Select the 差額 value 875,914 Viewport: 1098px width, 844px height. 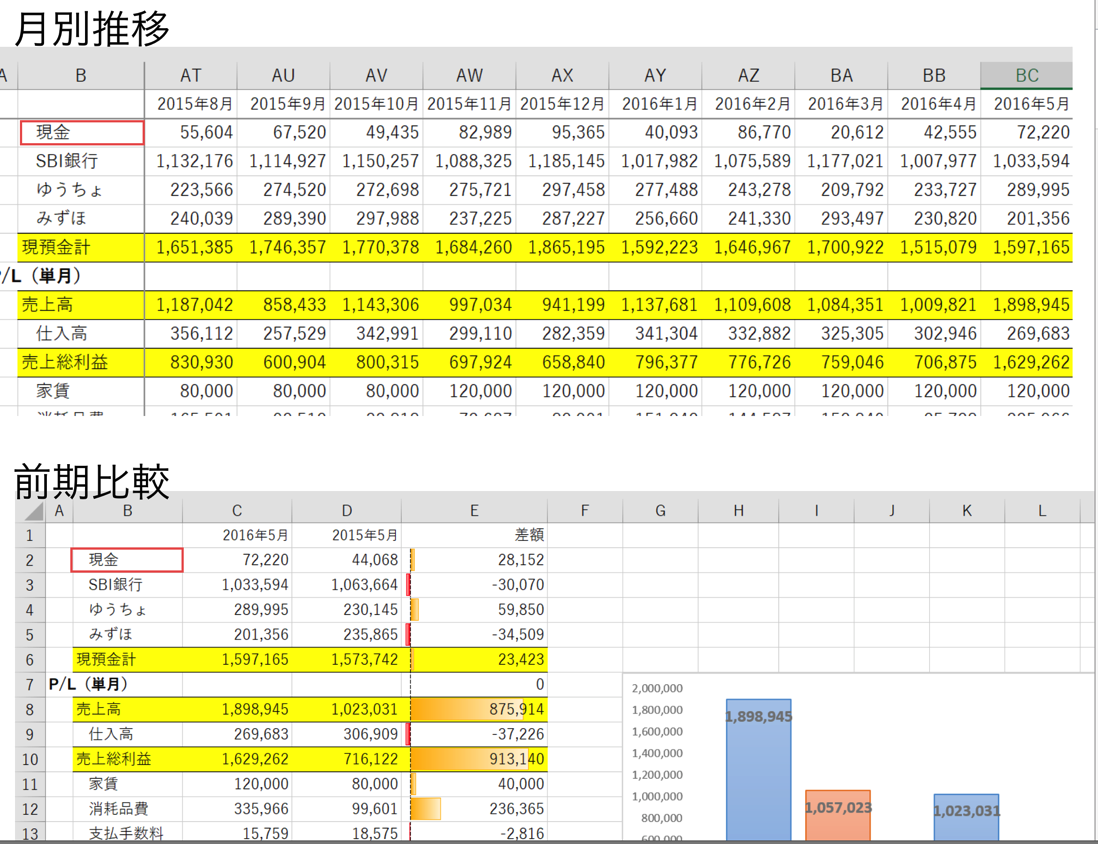click(474, 710)
